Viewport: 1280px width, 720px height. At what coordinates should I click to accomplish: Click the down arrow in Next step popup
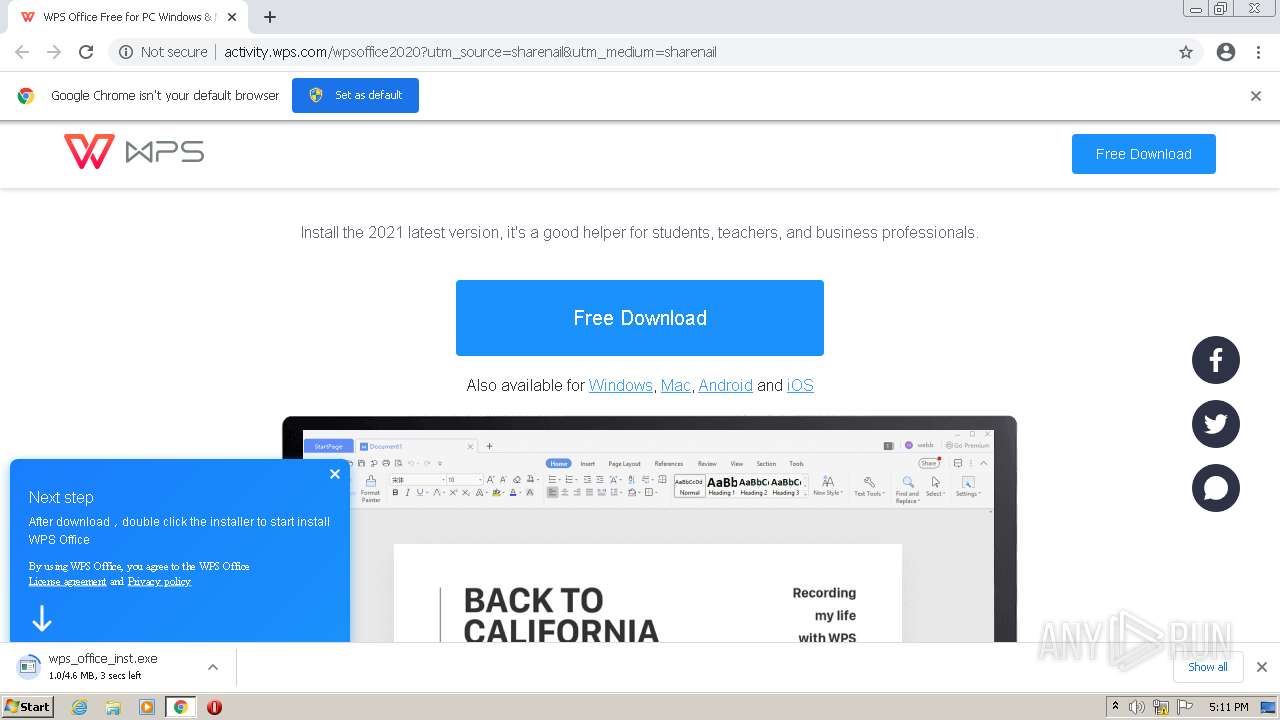tap(41, 619)
